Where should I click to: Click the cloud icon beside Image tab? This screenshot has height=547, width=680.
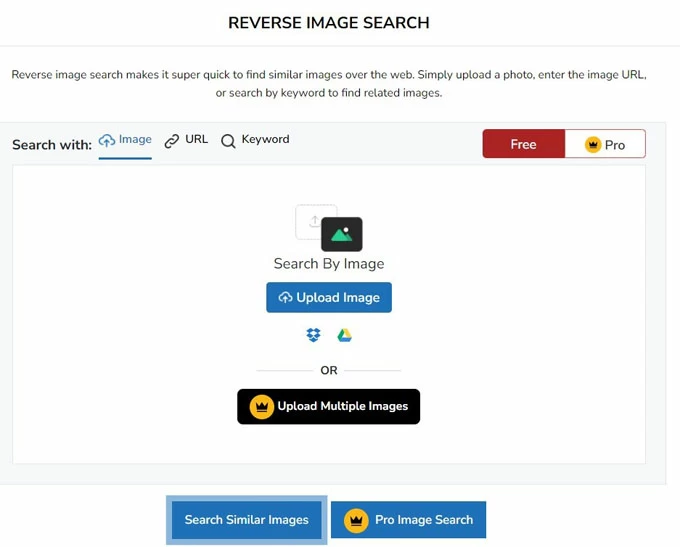click(x=107, y=141)
